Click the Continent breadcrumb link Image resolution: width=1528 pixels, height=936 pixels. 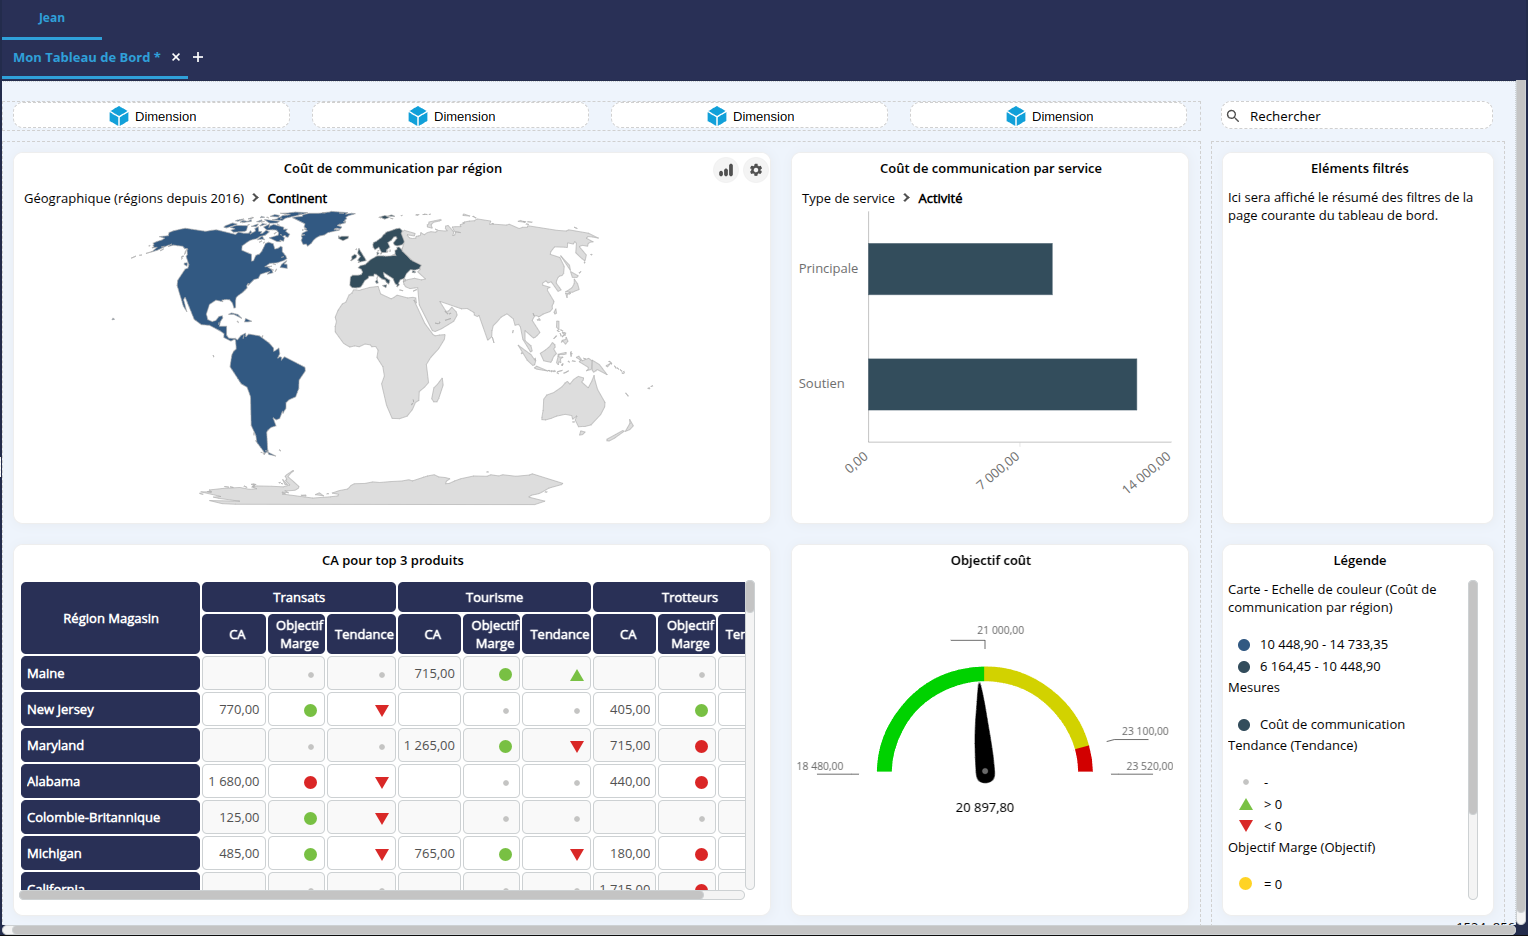(x=297, y=198)
